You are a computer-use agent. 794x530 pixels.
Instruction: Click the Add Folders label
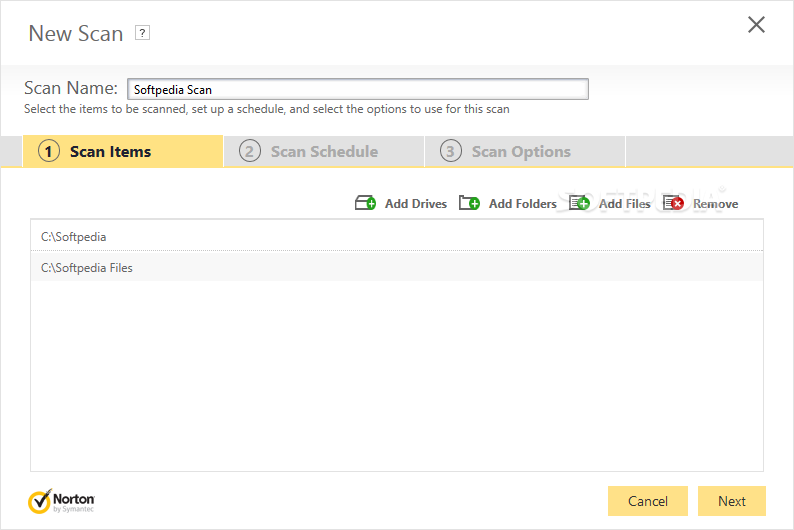coord(523,203)
